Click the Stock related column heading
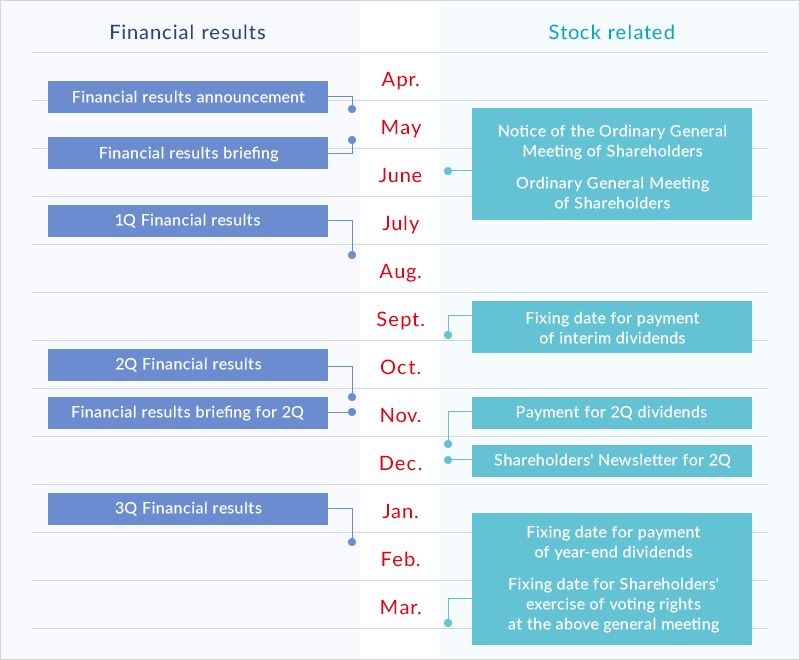The height and width of the screenshot is (660, 800). point(612,32)
